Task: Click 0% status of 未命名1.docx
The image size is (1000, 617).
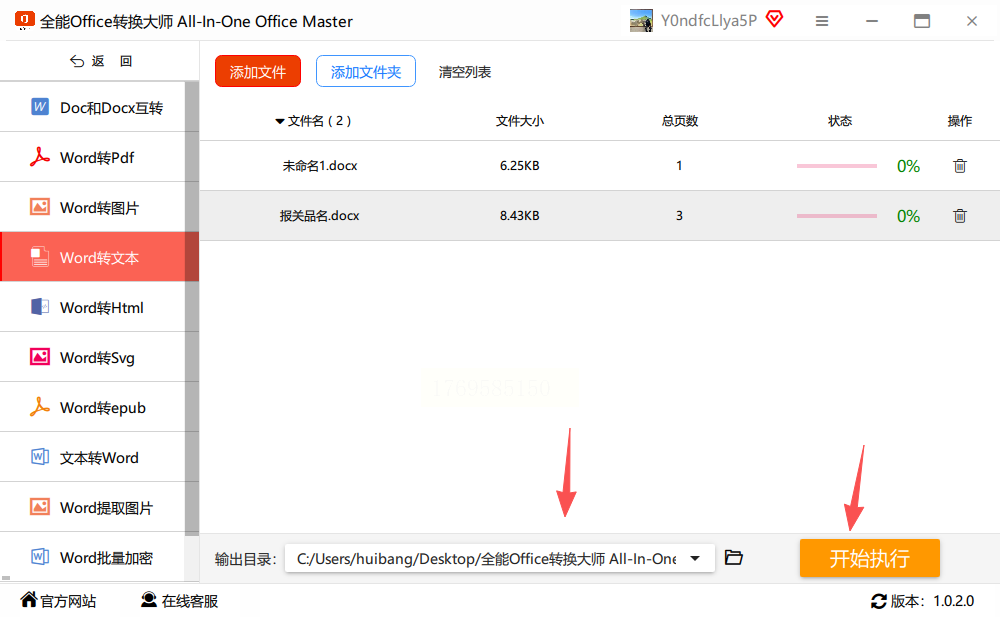Action: tap(908, 166)
